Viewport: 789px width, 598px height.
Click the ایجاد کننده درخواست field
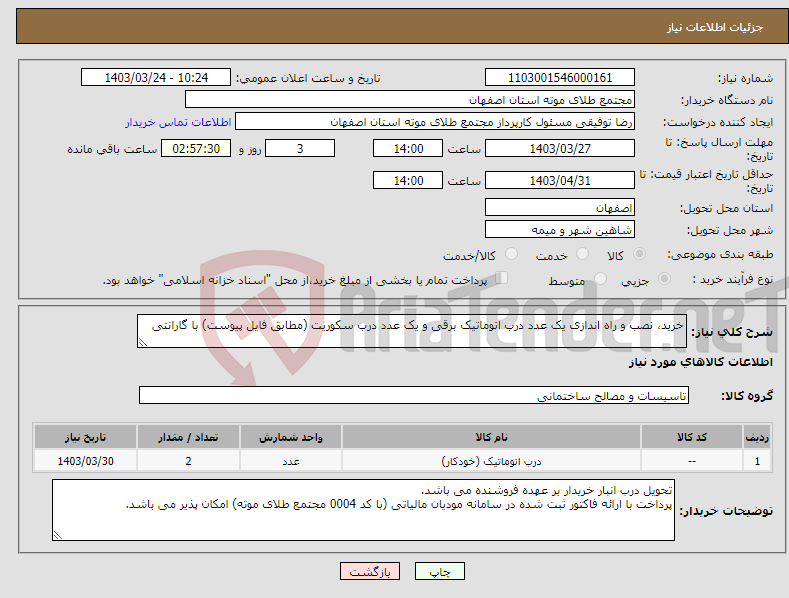pyautogui.click(x=435, y=122)
